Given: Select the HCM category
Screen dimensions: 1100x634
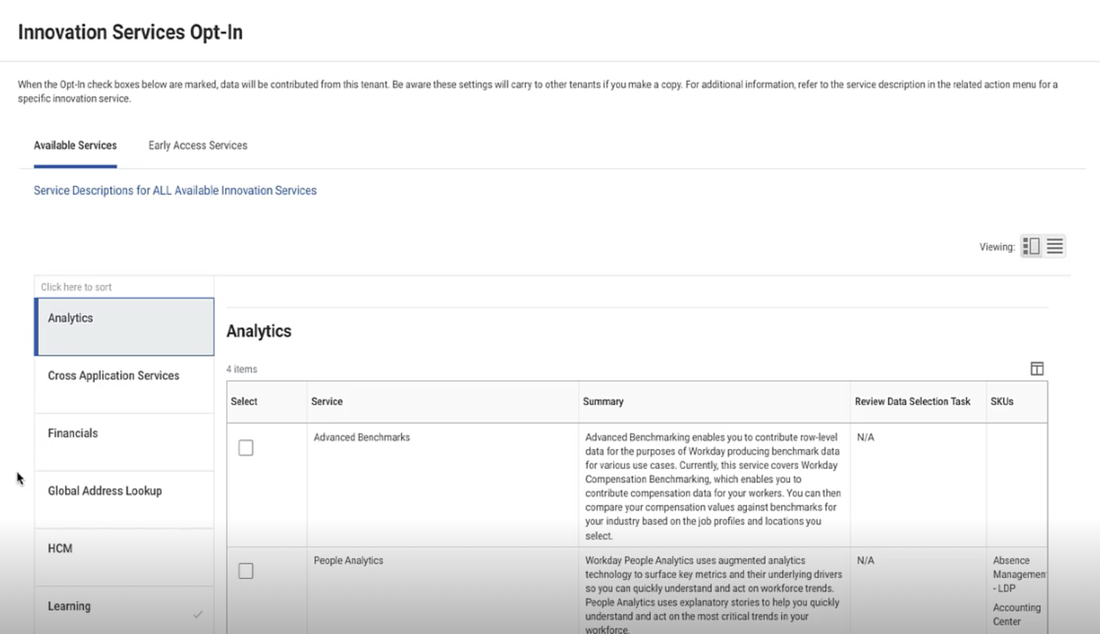Looking at the screenshot, I should (x=124, y=557).
